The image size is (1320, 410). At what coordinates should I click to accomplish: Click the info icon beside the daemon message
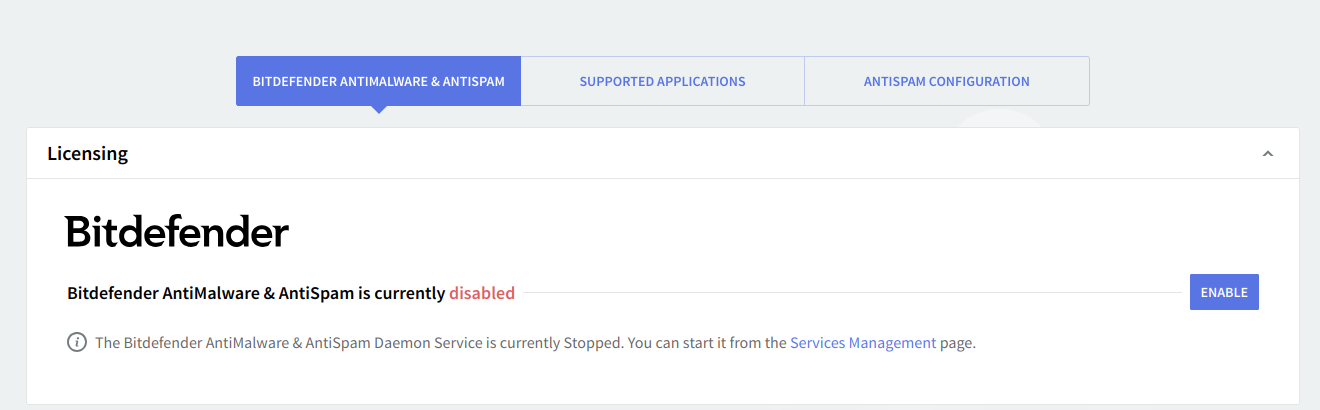tap(77, 343)
